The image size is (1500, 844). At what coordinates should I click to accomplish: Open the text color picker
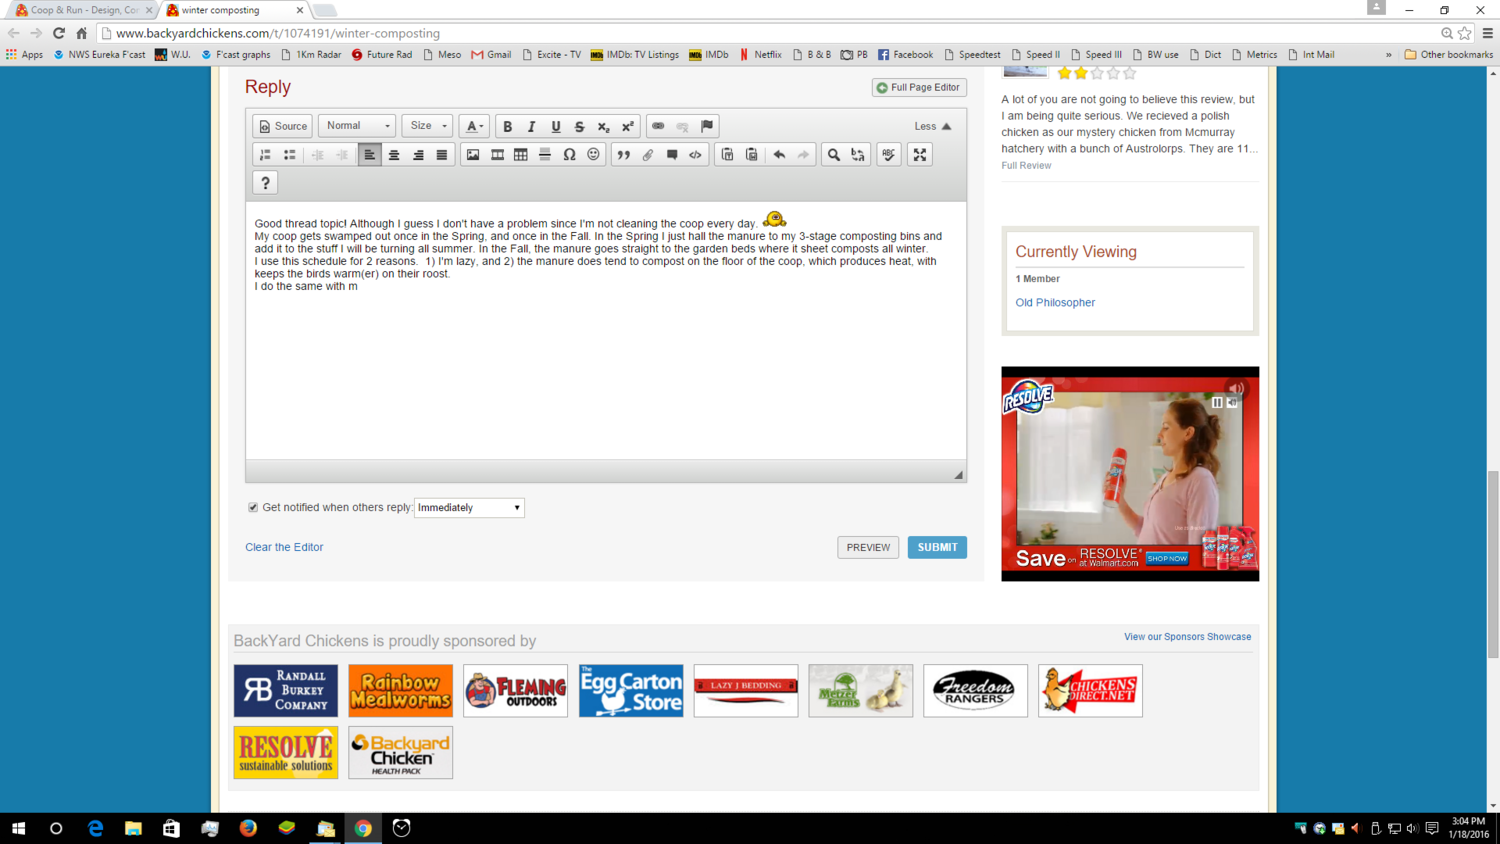[475, 127]
